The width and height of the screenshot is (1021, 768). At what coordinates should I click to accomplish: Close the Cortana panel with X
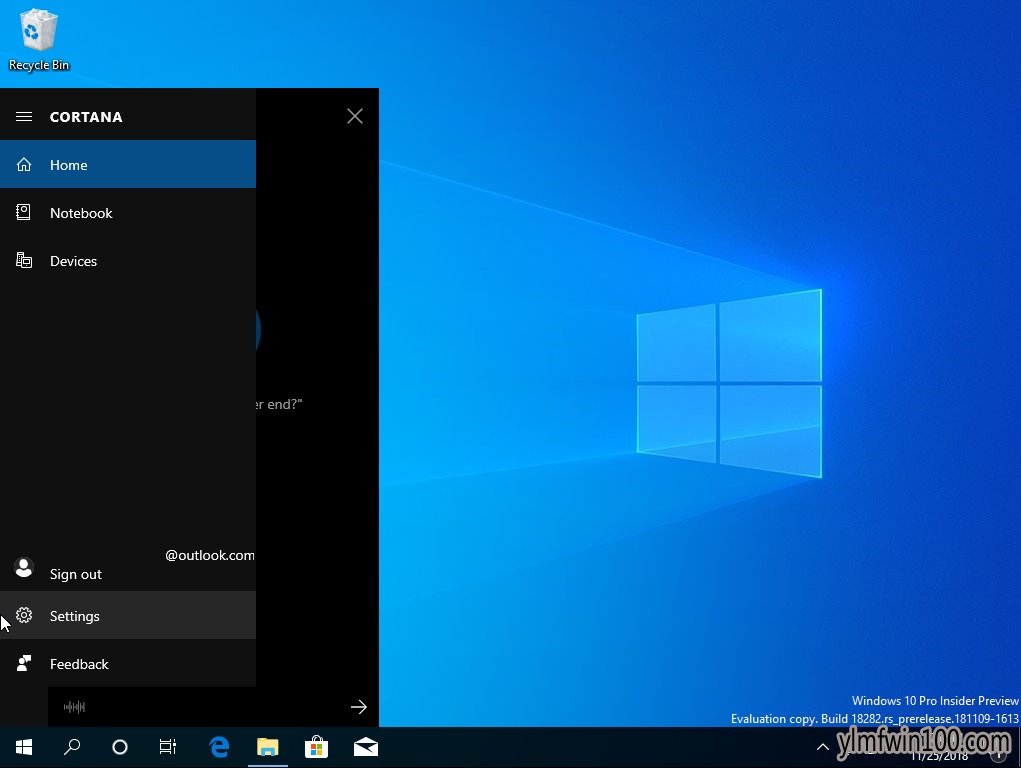tap(355, 116)
